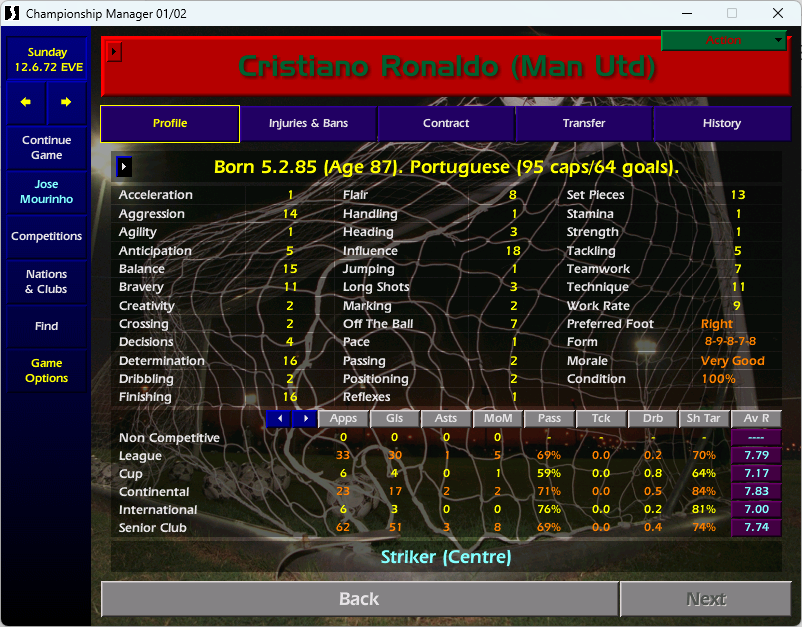The height and width of the screenshot is (627, 802).
Task: Click the blue left arrow above the stats table
Action: 279,418
